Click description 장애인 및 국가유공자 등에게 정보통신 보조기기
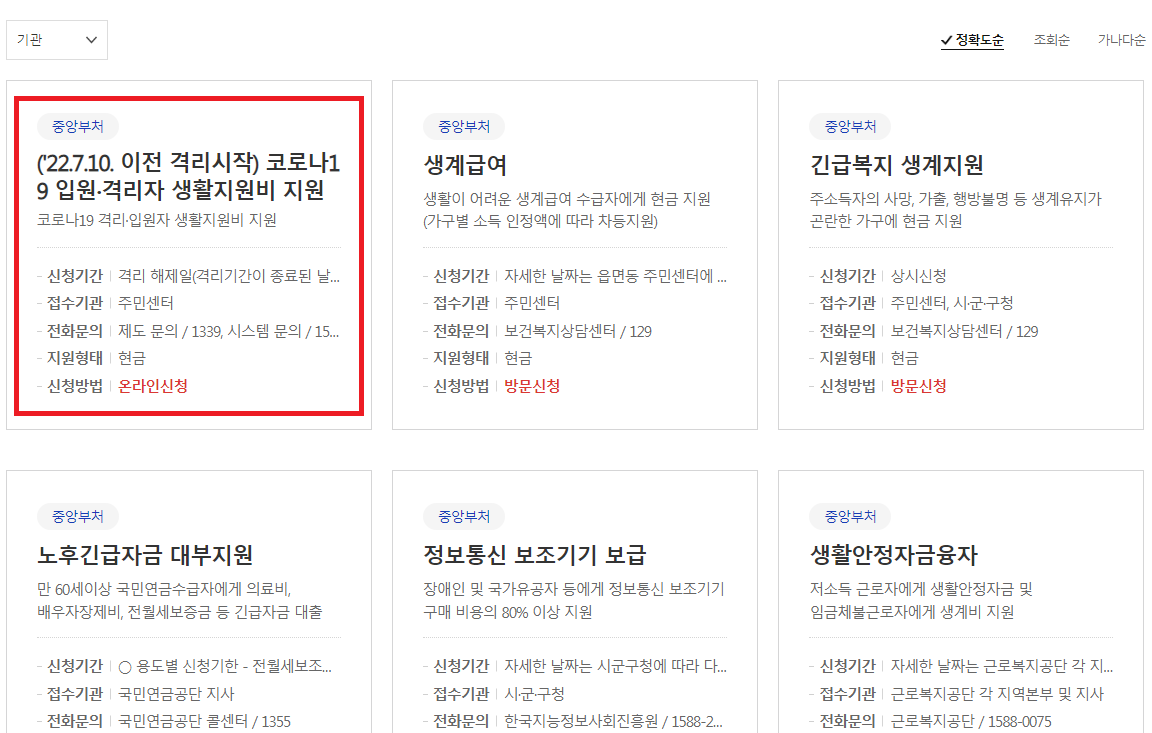Viewport: 1152px width, 733px height. tap(573, 600)
